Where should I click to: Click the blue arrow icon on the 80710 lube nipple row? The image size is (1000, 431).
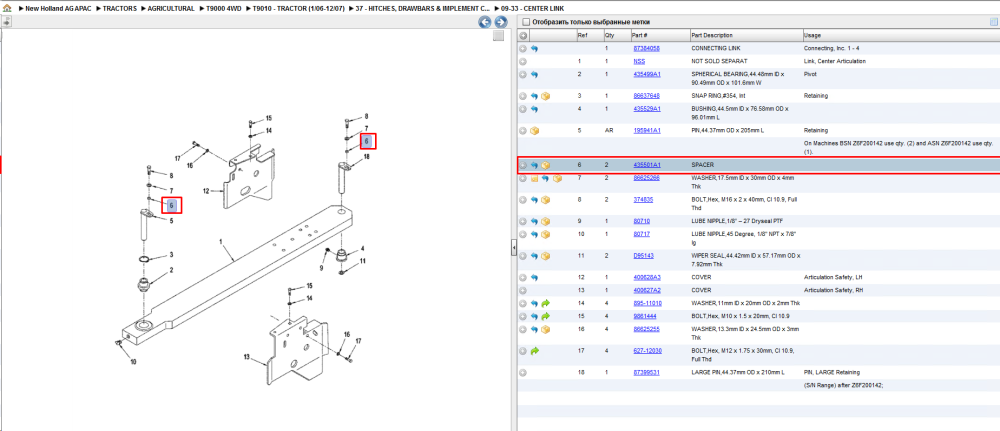pyautogui.click(x=534, y=221)
